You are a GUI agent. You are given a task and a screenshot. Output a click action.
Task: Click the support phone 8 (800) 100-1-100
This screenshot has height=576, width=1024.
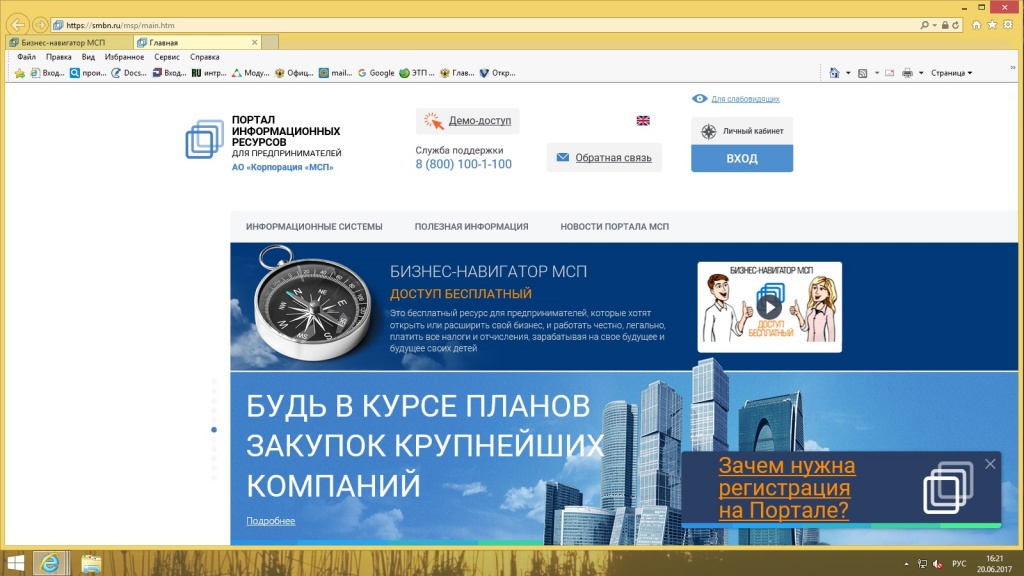click(x=464, y=165)
